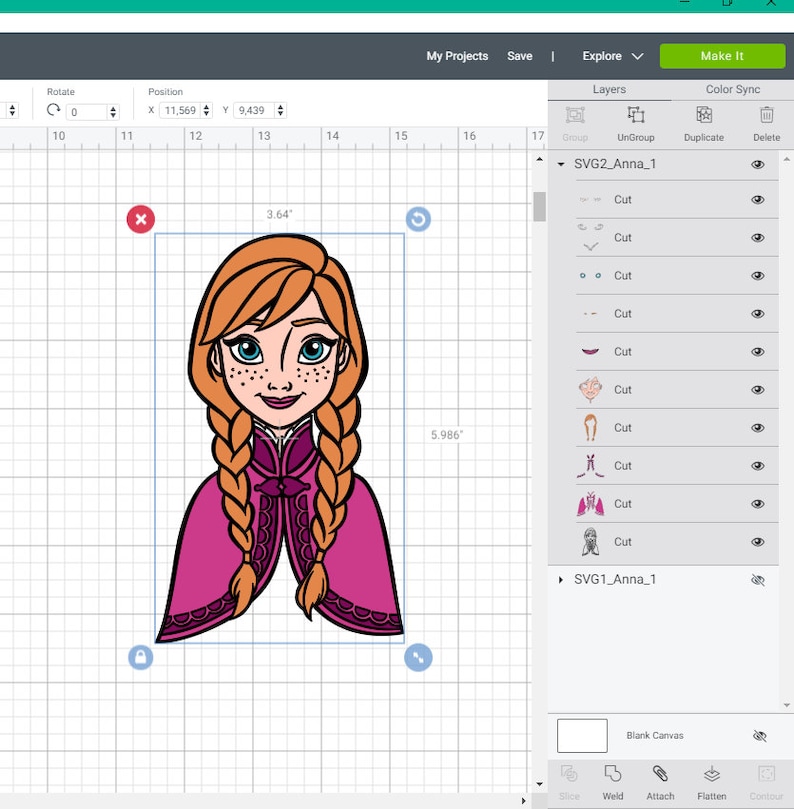Click the blue resize handle on the selection
Image resolution: width=794 pixels, height=809 pixels.
(418, 658)
